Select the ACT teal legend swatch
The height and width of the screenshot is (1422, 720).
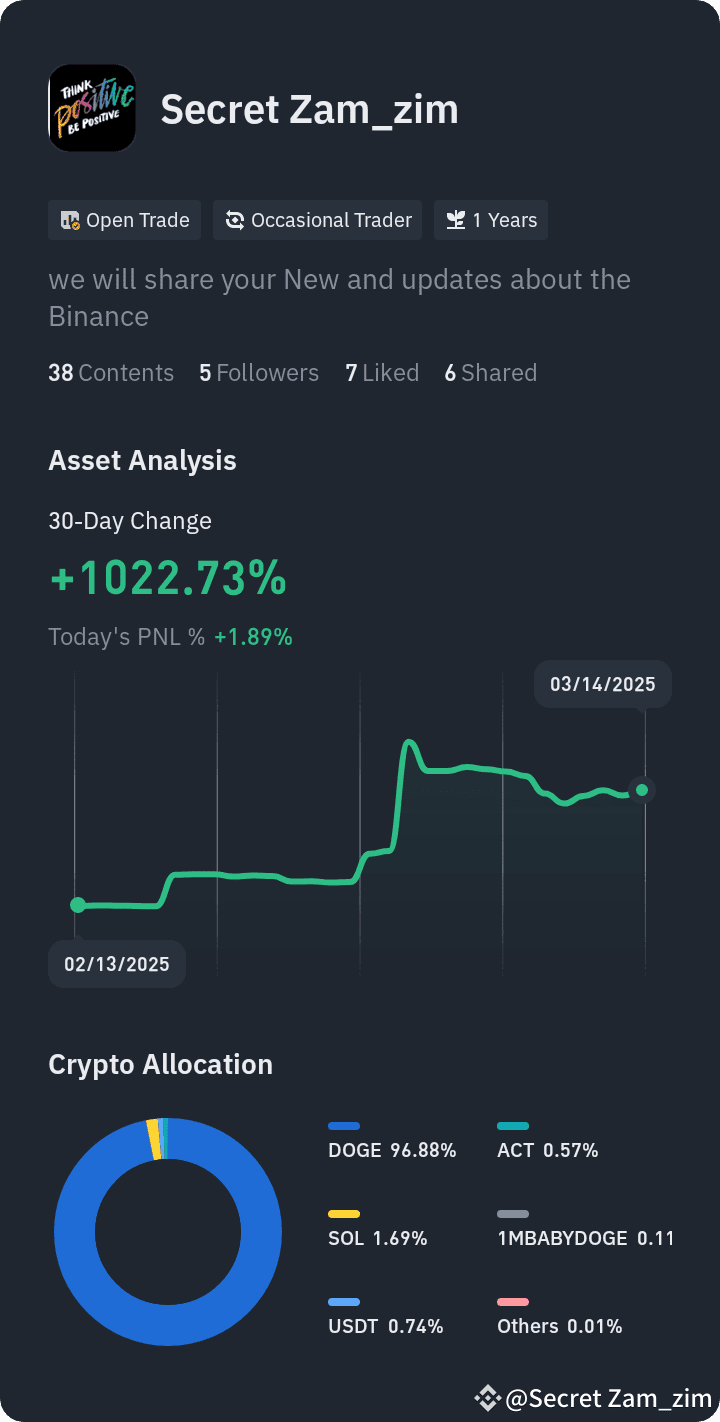pyautogui.click(x=513, y=1126)
